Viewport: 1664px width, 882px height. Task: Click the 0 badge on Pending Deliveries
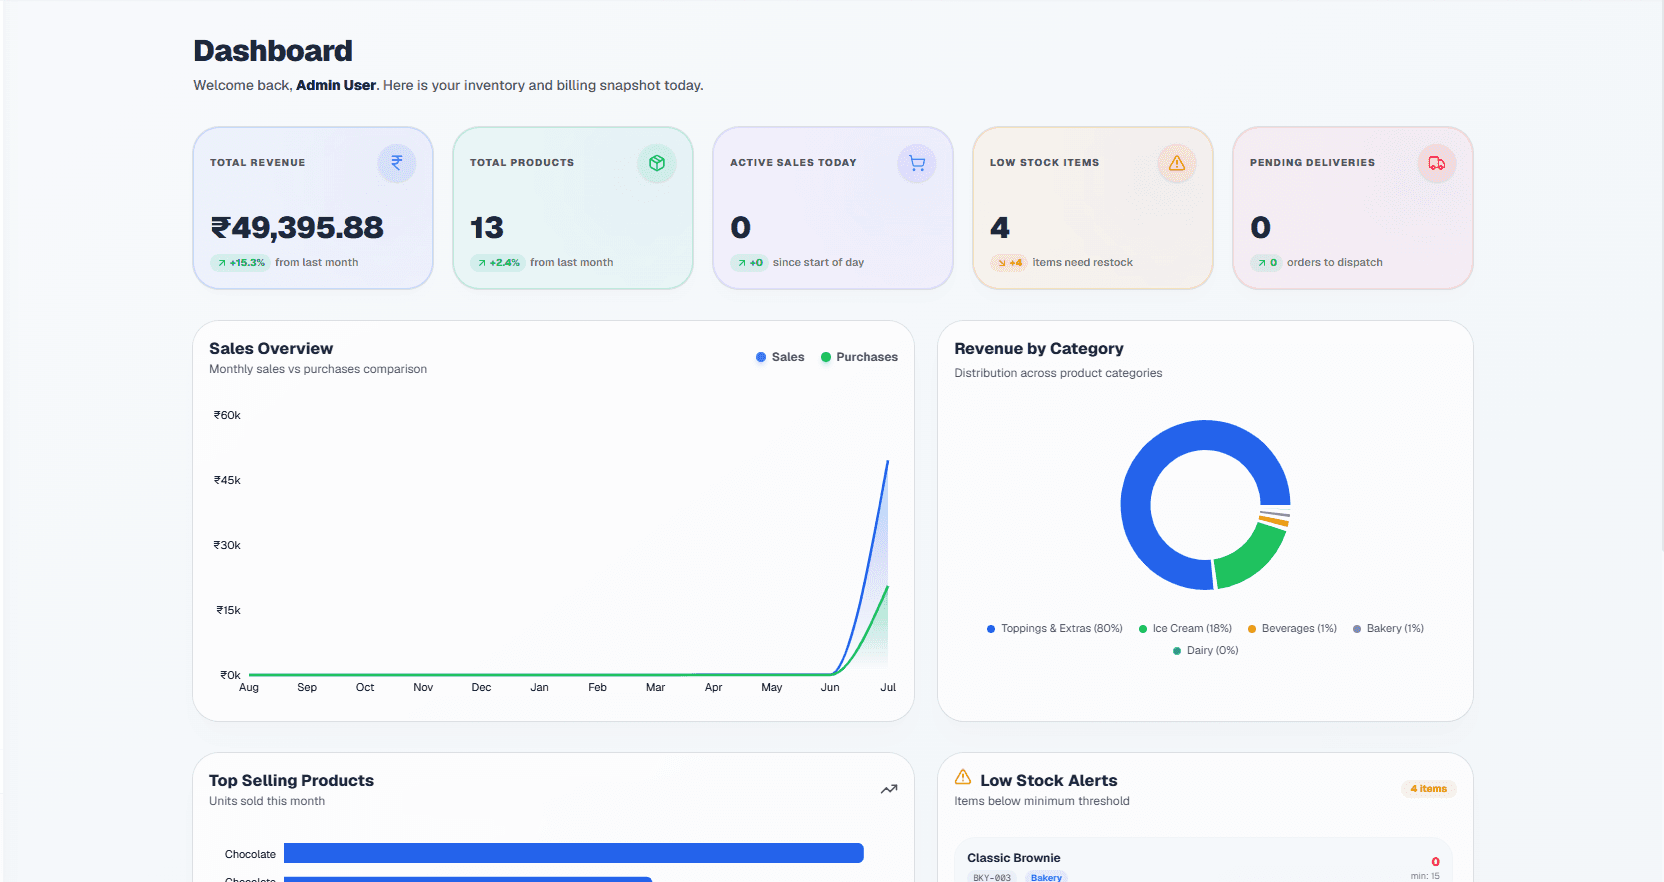tap(1266, 263)
